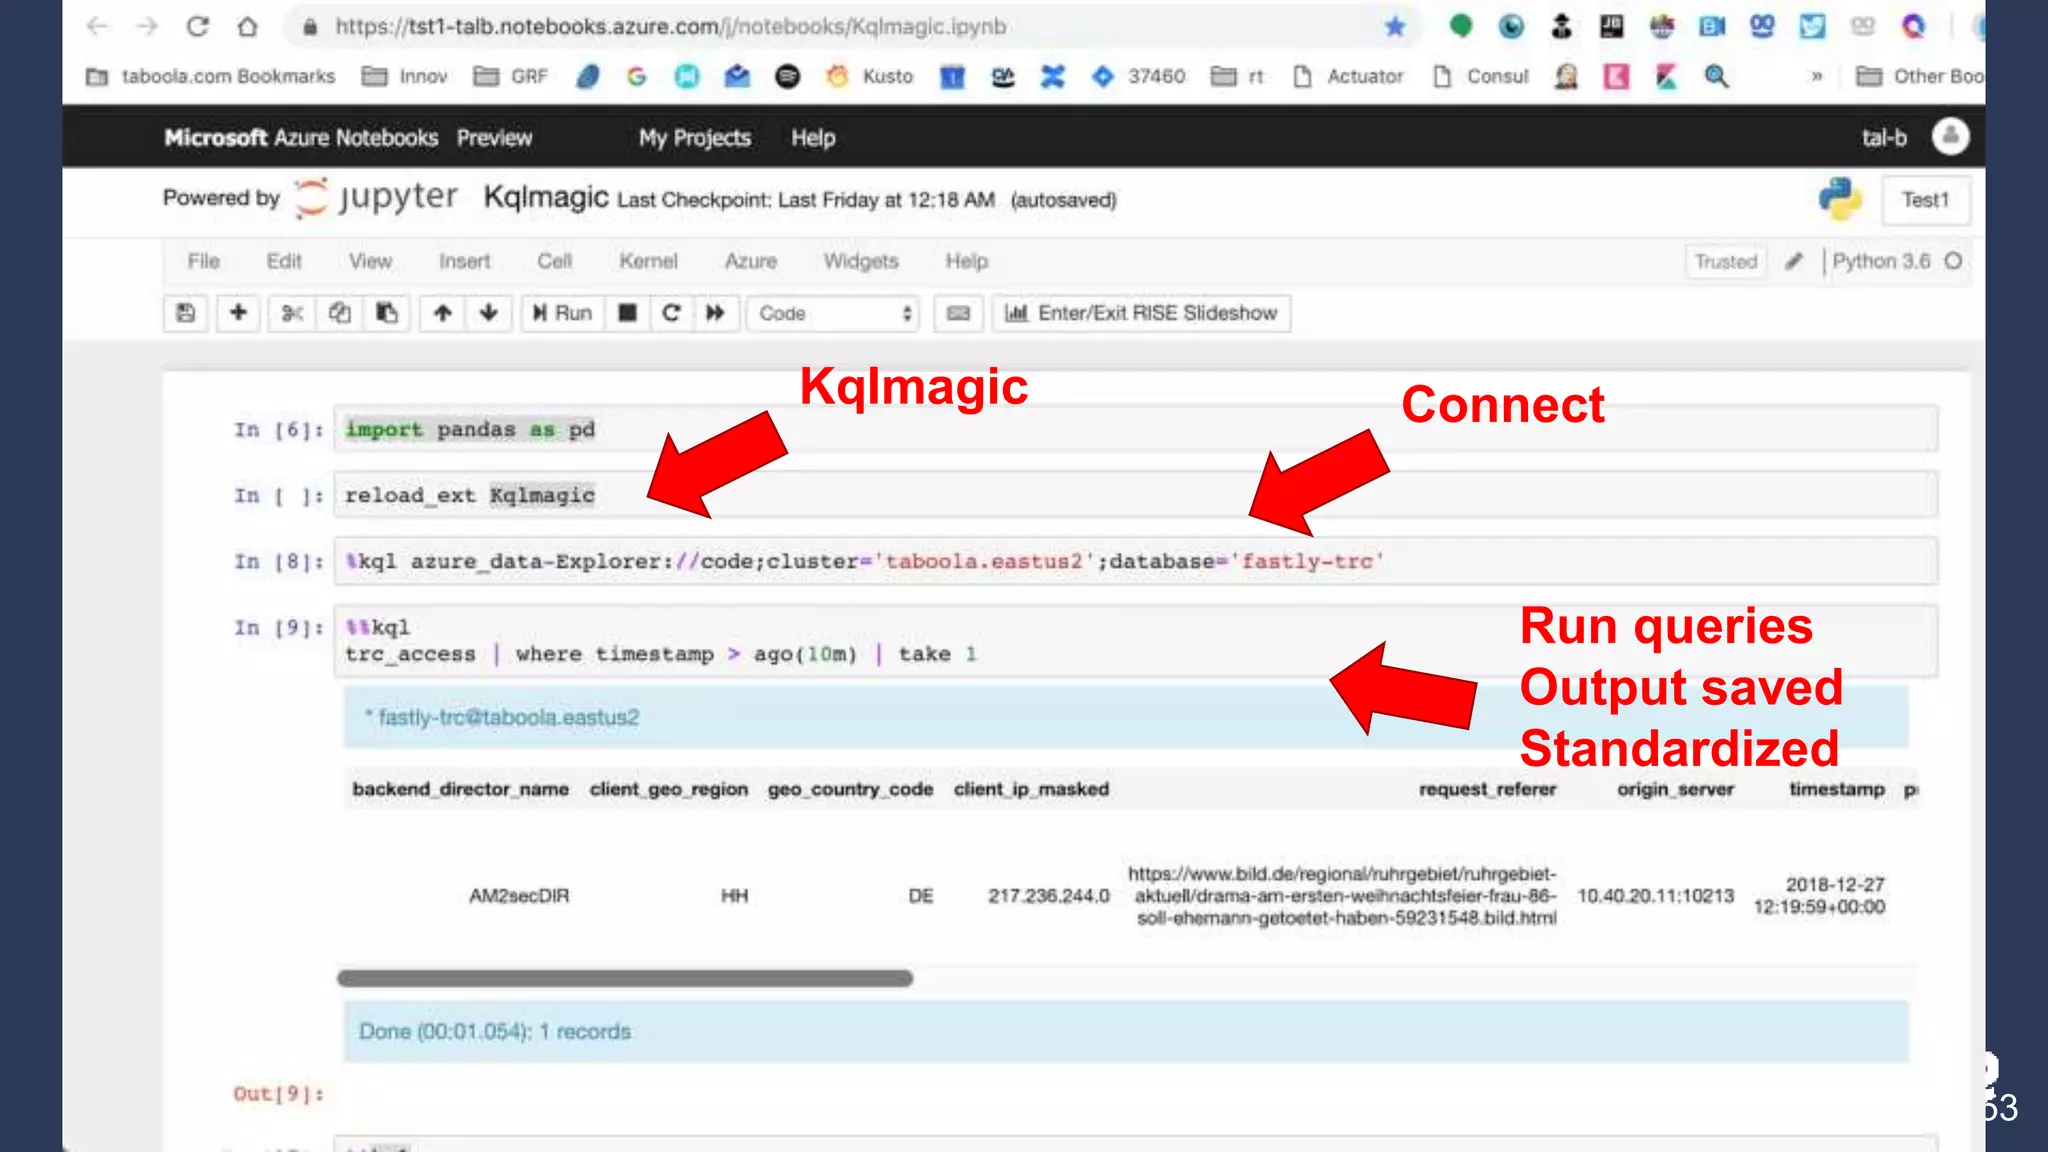
Task: Click the tal-b user avatar icon
Action: click(x=1950, y=136)
